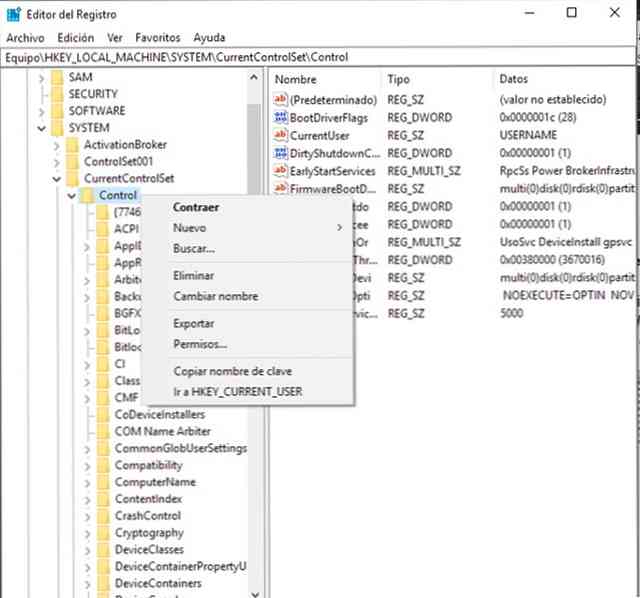640x598 pixels.
Task: Click Copiar nombre de clave
Action: 231,371
